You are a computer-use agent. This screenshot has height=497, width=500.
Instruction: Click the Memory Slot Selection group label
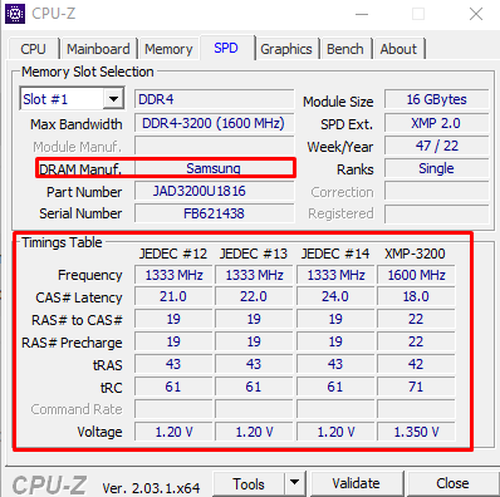point(87,72)
